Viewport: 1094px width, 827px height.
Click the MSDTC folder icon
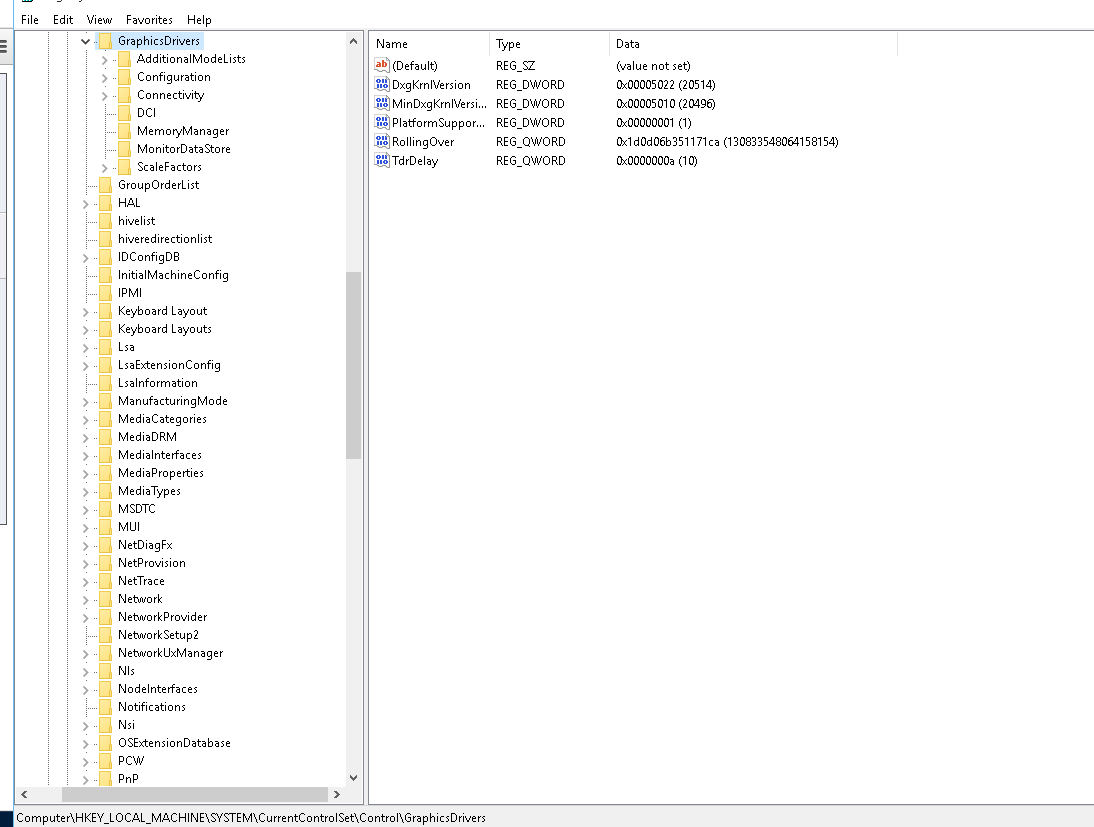[x=105, y=509]
